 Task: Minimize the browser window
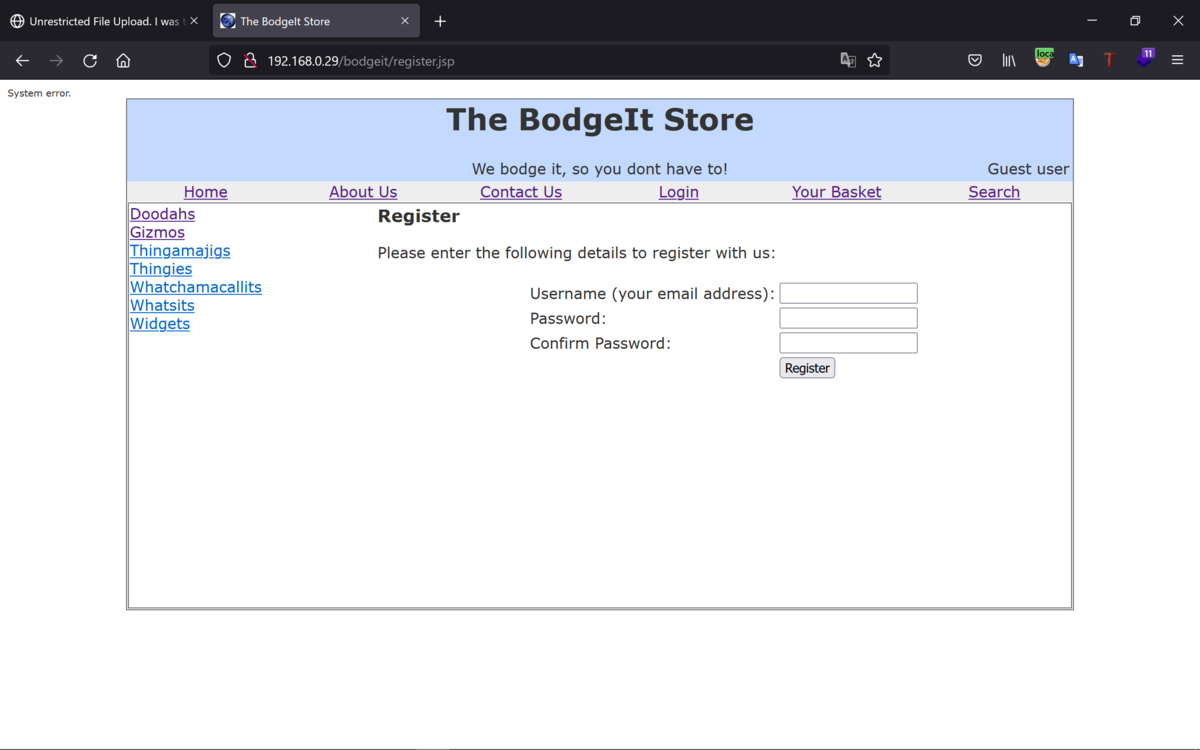pos(1092,21)
